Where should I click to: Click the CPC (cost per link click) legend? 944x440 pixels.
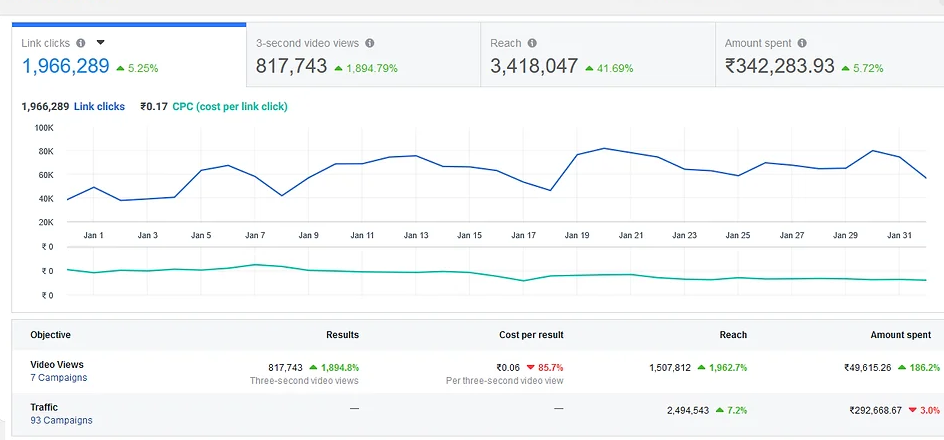[x=230, y=106]
